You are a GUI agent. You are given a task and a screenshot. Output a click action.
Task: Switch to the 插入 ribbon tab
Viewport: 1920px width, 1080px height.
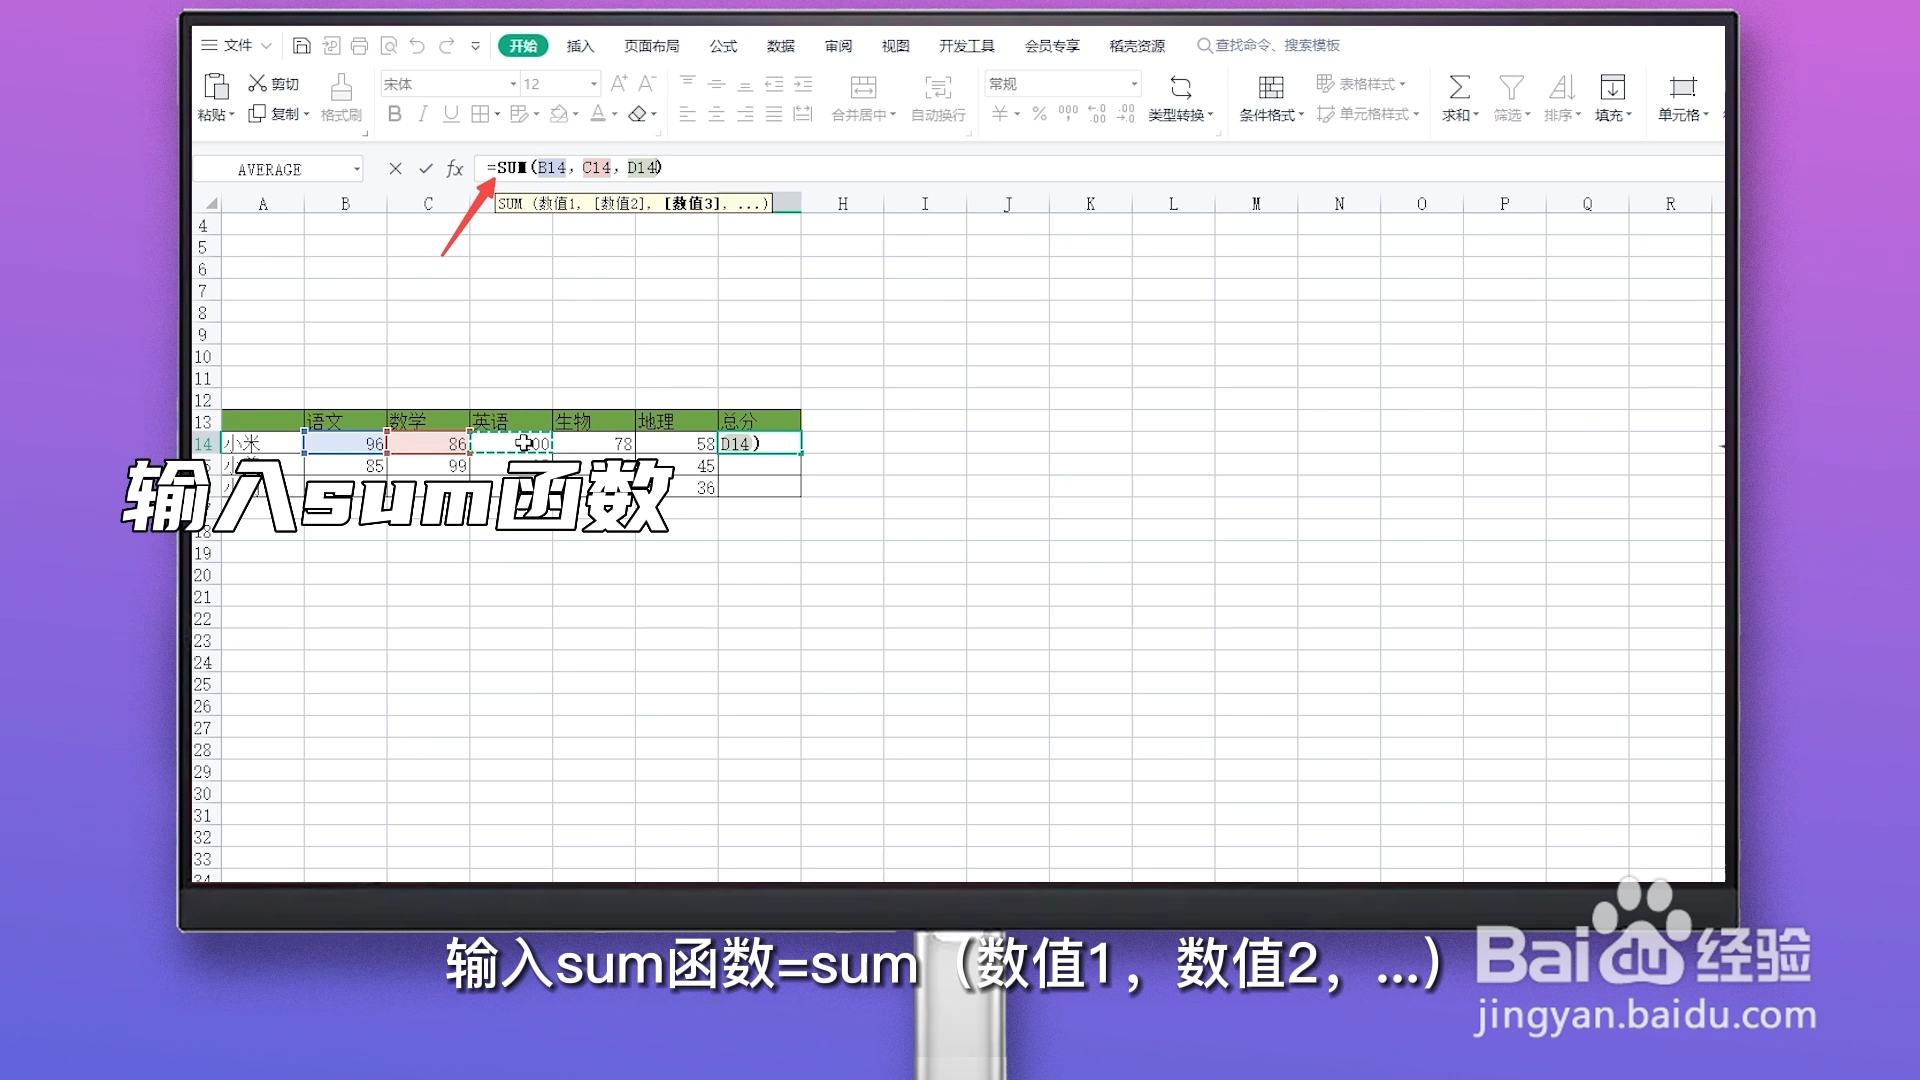[581, 45]
